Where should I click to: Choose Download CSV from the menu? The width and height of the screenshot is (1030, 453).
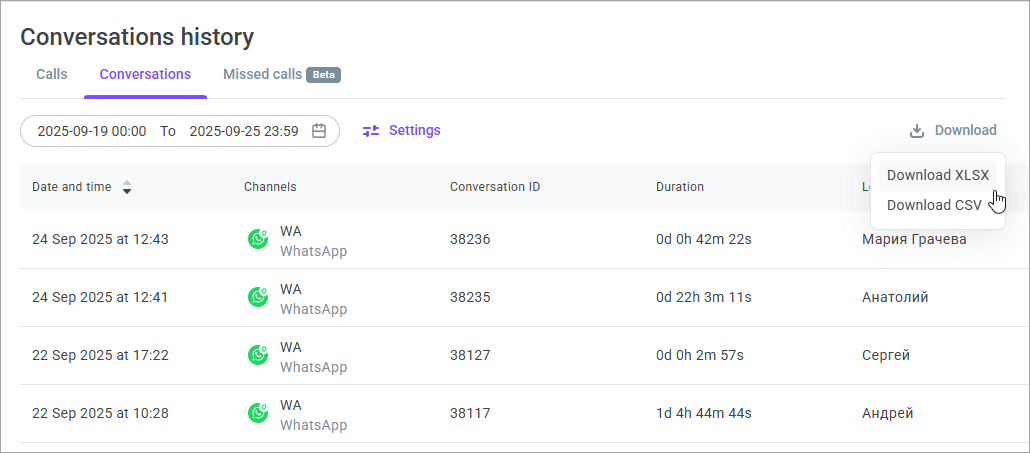coord(933,205)
